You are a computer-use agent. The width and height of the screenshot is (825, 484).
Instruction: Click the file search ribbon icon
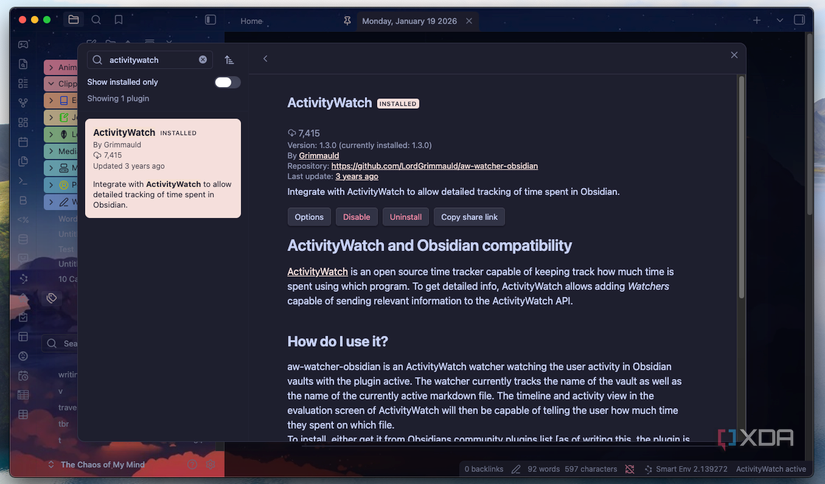pos(23,64)
